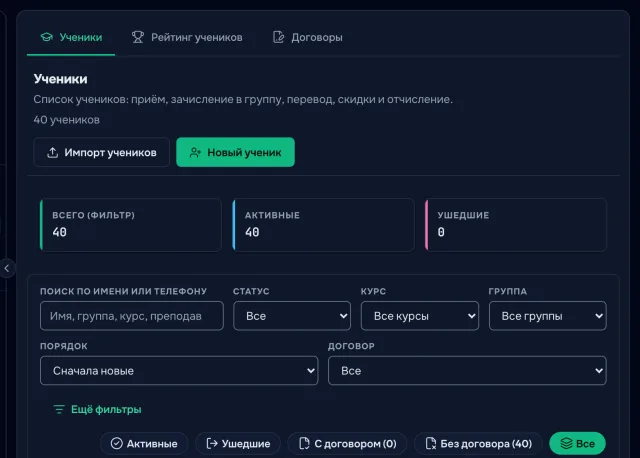Screen dimensions: 640x458
Task: Click the КУРС field label
Action: pos(373,291)
